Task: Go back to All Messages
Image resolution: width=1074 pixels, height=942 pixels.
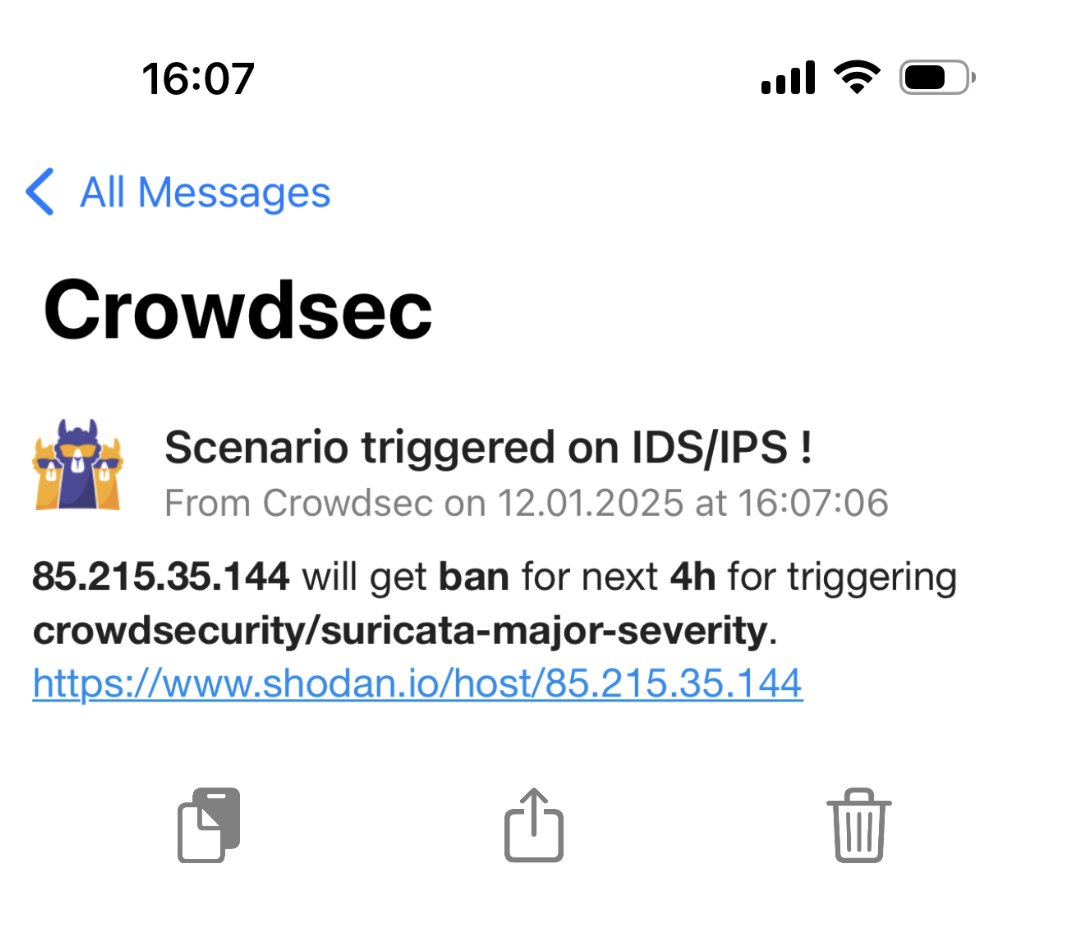Action: 205,192
